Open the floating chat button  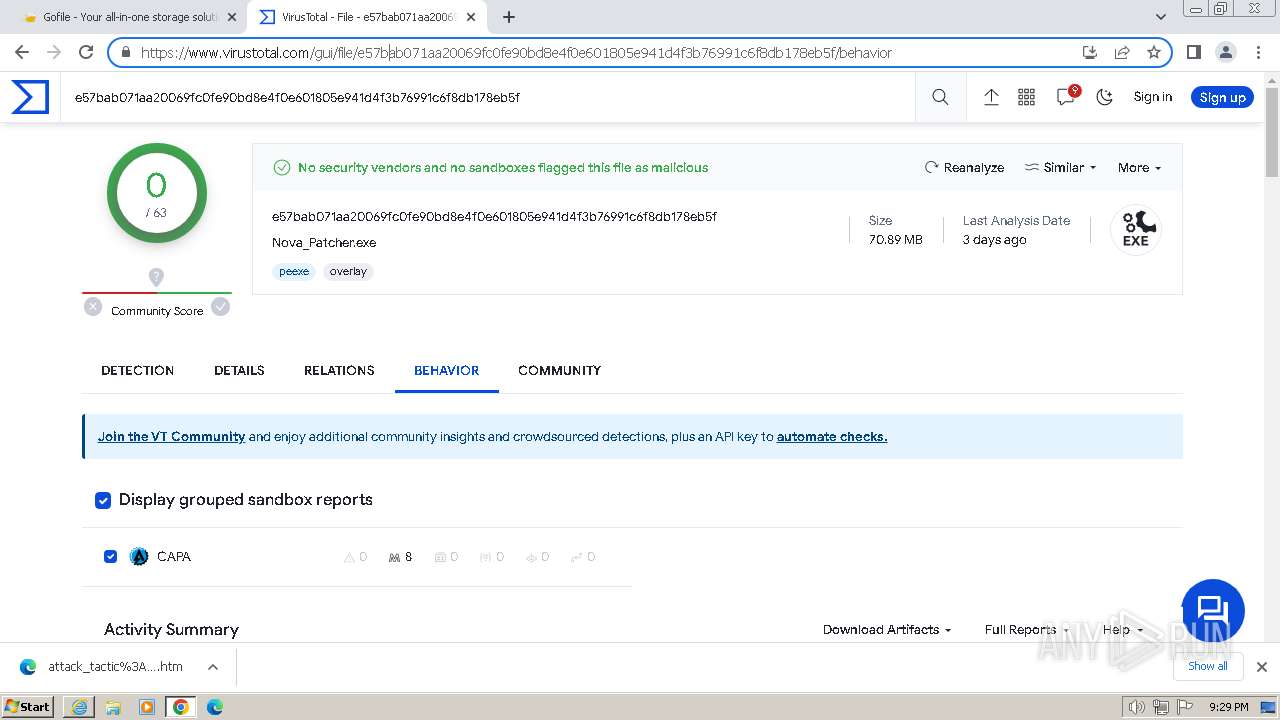1212,610
